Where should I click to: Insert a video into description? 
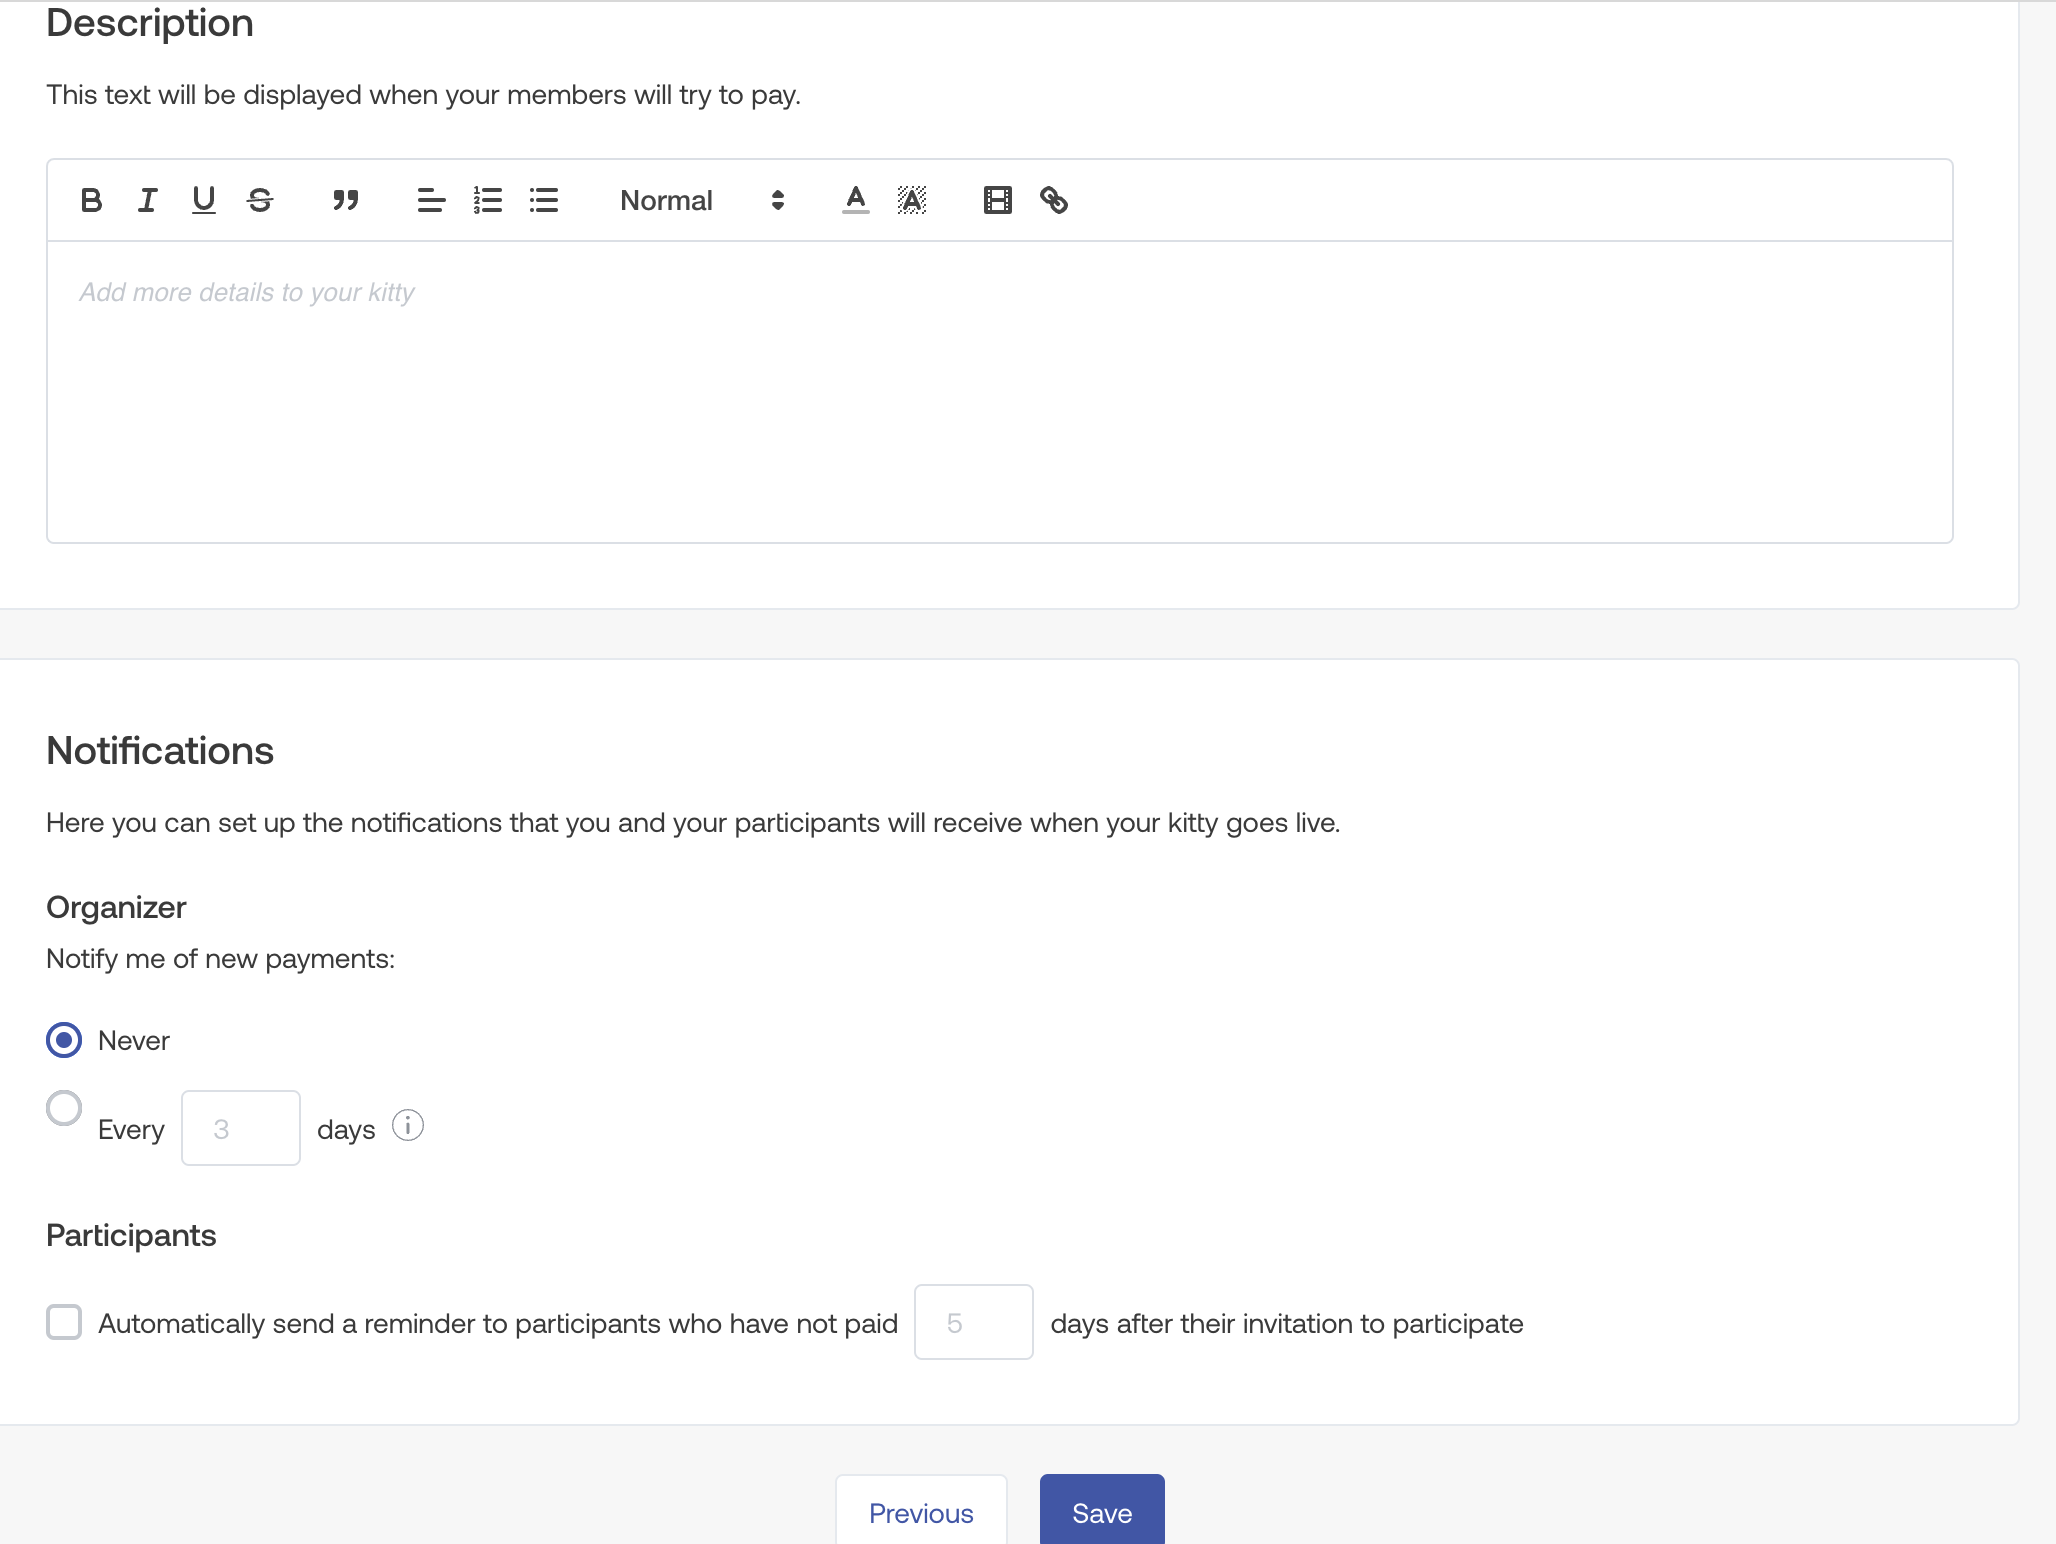(x=997, y=200)
